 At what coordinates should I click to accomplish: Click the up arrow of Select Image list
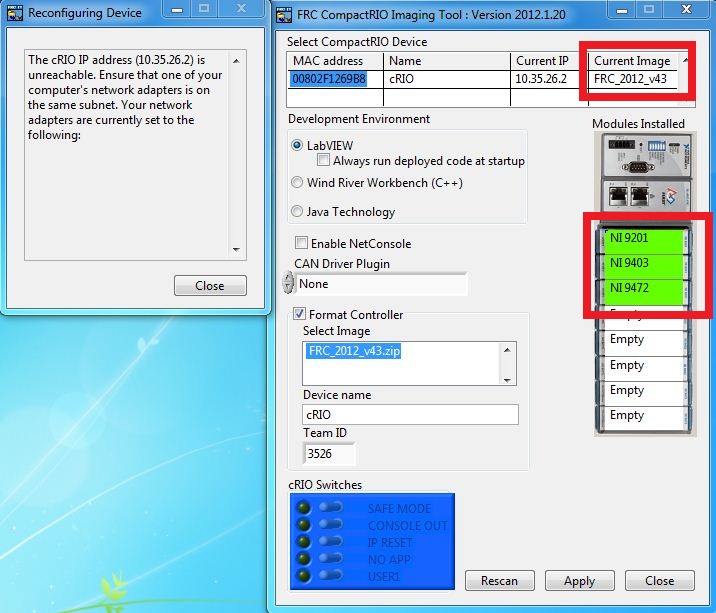point(507,350)
